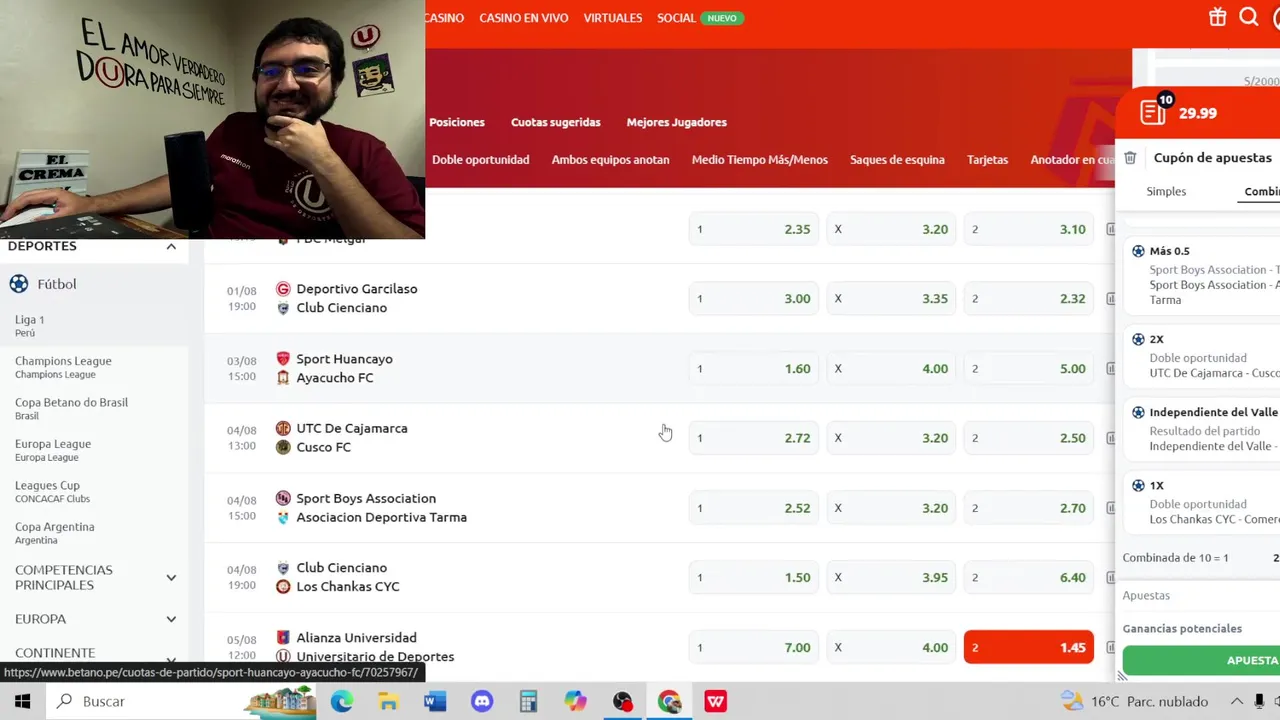
Task: Click the ball icon beside 2X selection
Action: point(1138,339)
